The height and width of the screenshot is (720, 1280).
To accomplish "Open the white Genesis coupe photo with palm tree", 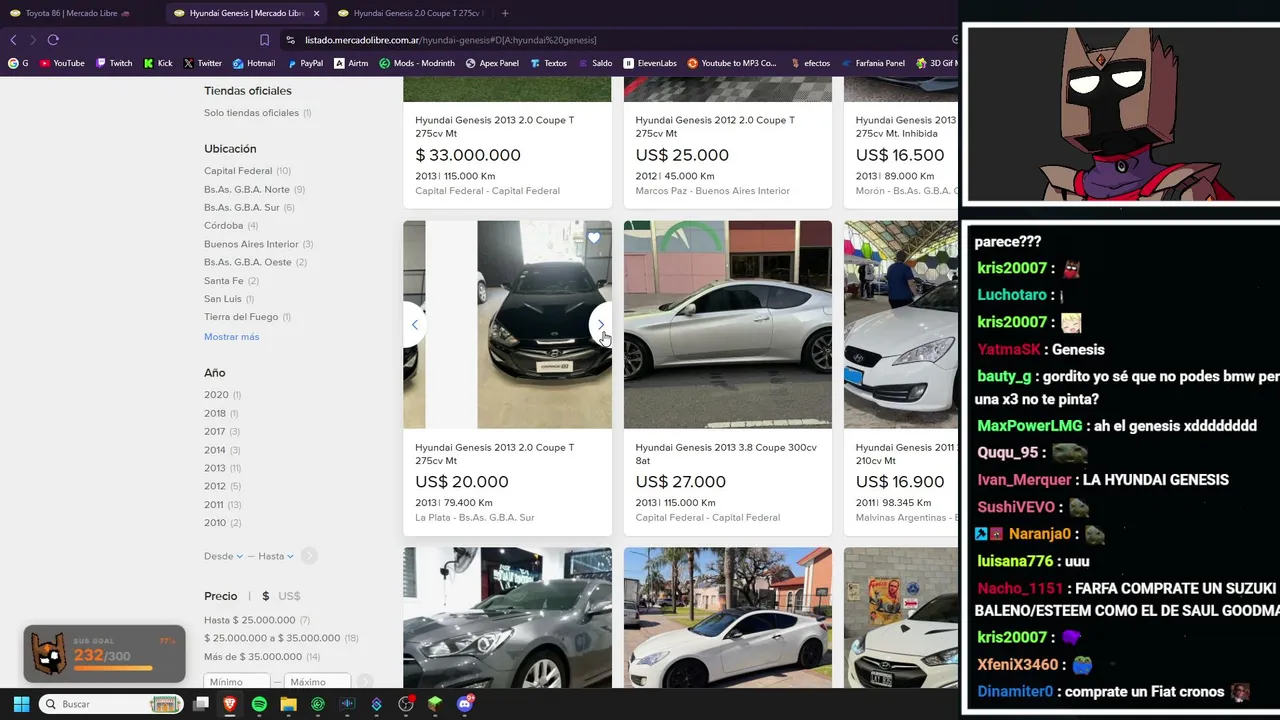I will (x=728, y=618).
